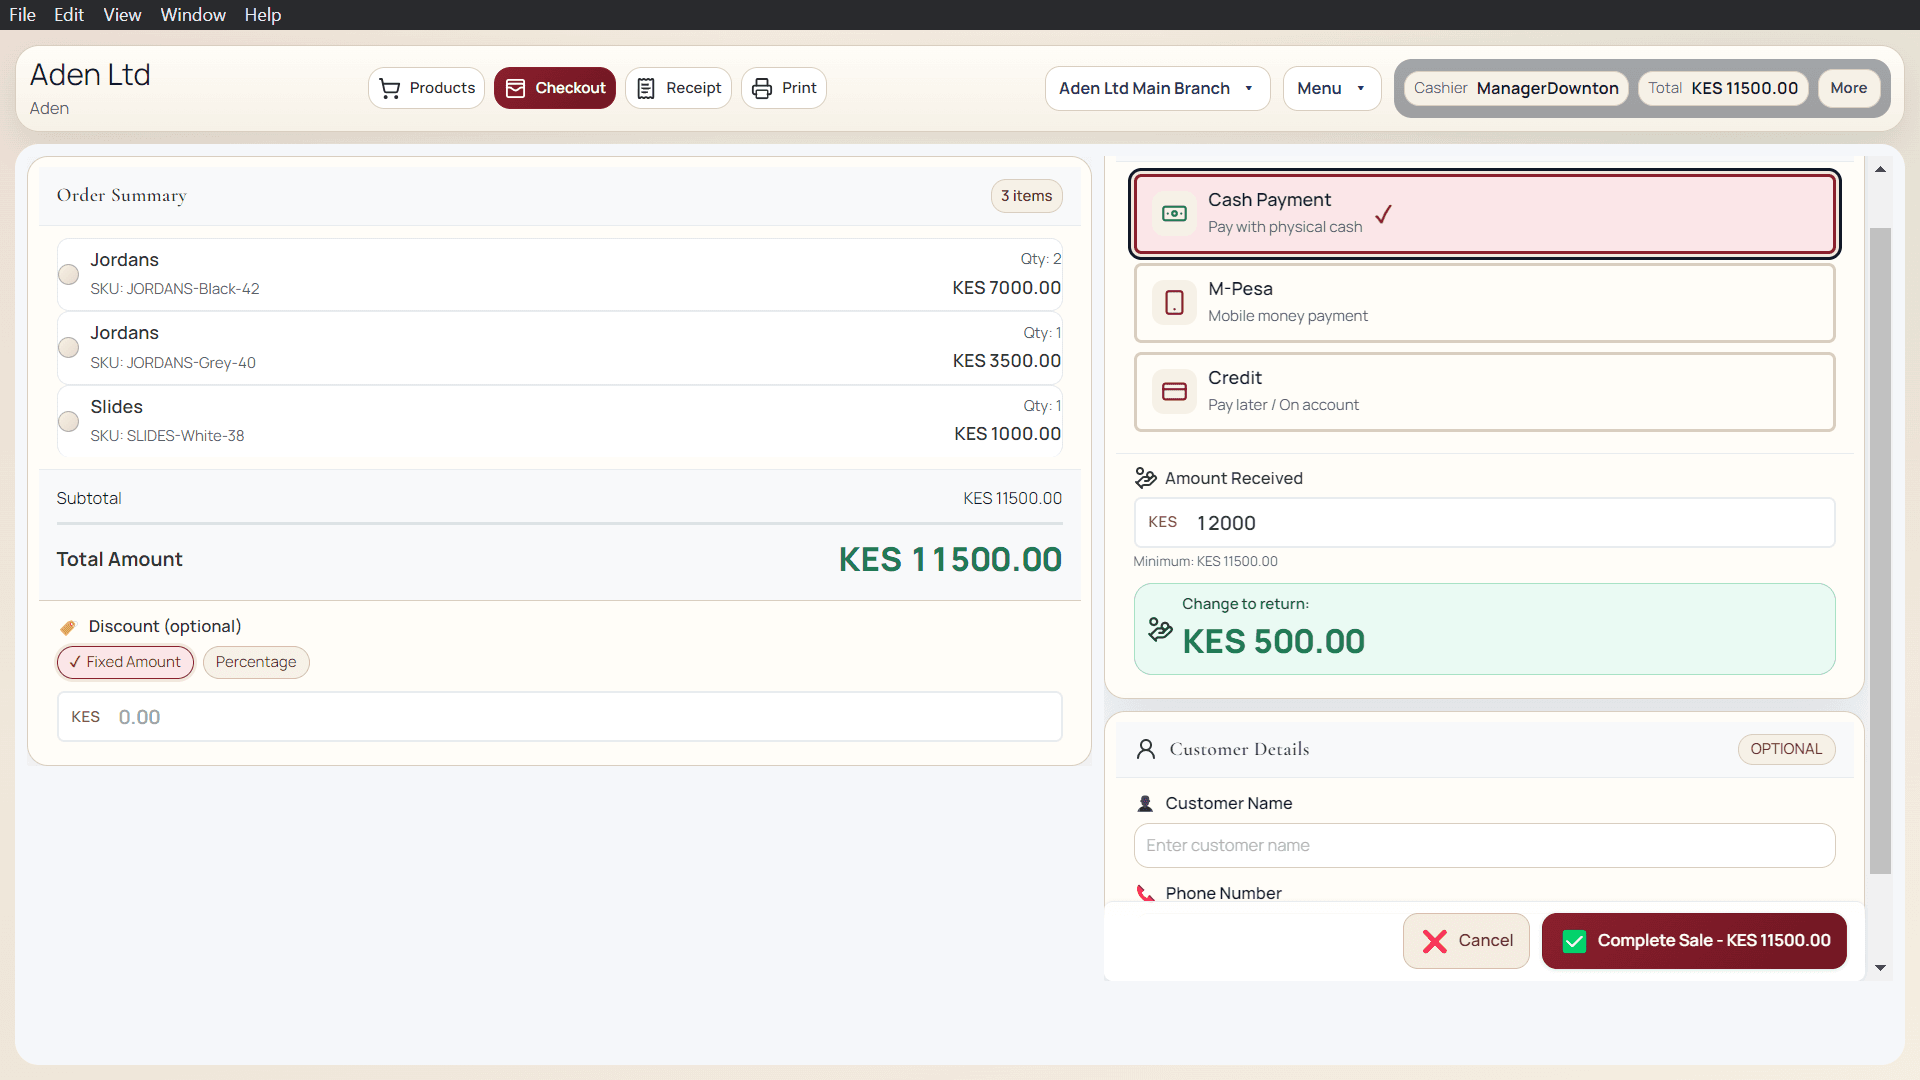Click the scrollbar down arrow
This screenshot has width=1920, height=1080.
1881,968
